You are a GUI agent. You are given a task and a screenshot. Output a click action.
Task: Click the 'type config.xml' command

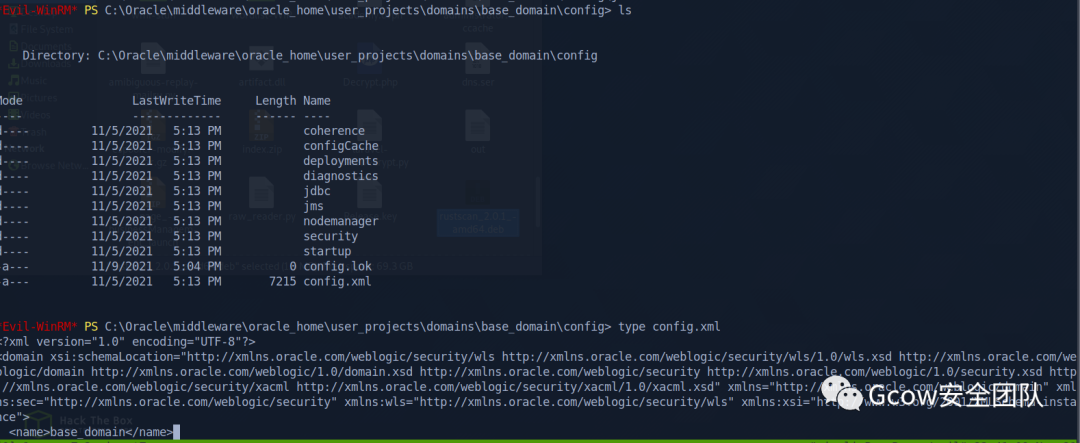coord(669,327)
